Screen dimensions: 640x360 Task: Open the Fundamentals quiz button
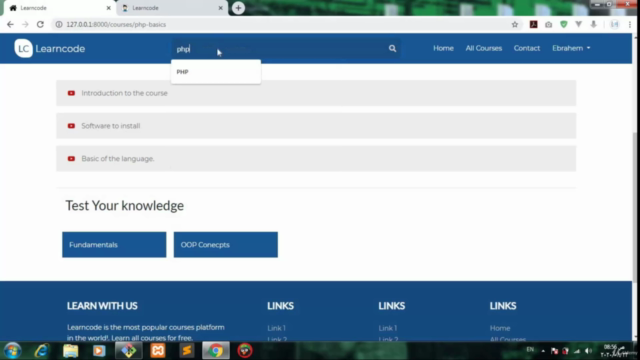click(114, 244)
